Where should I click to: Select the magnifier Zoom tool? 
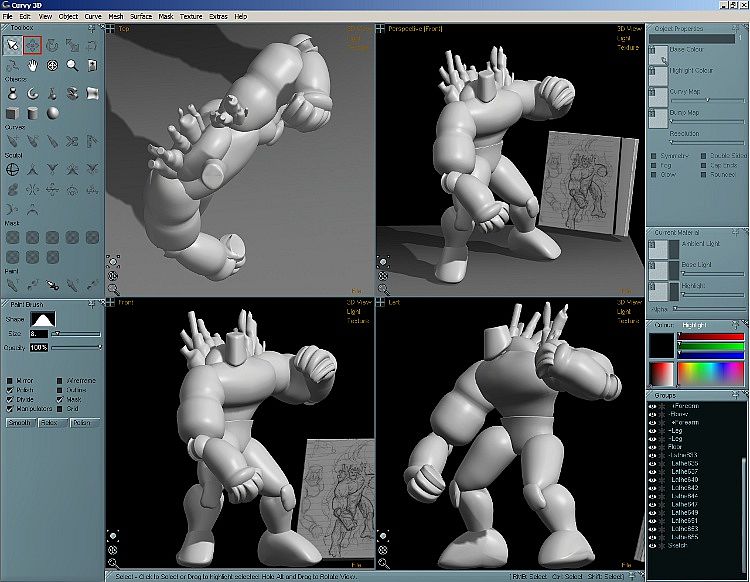pos(71,66)
